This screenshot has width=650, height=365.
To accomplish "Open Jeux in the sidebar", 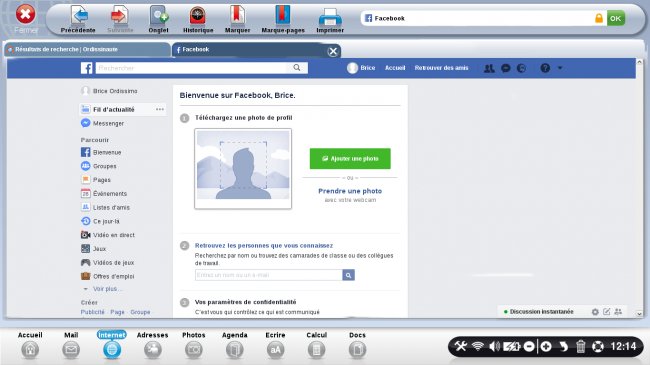I will click(94, 249).
